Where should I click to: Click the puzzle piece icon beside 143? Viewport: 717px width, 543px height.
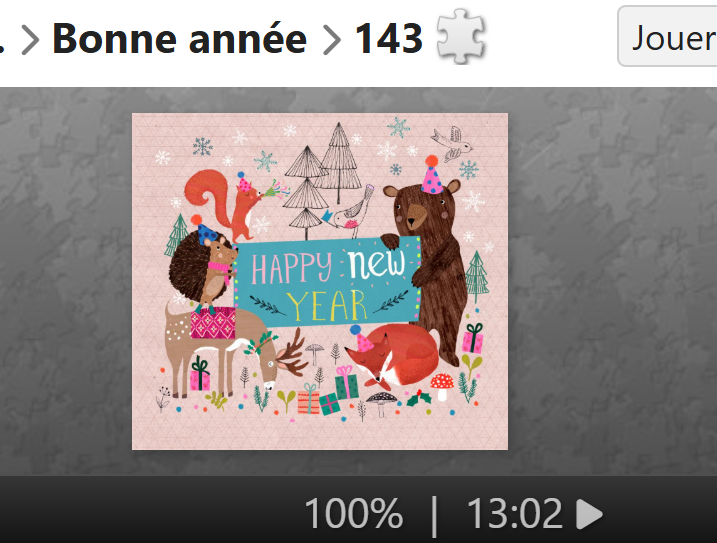[x=461, y=36]
